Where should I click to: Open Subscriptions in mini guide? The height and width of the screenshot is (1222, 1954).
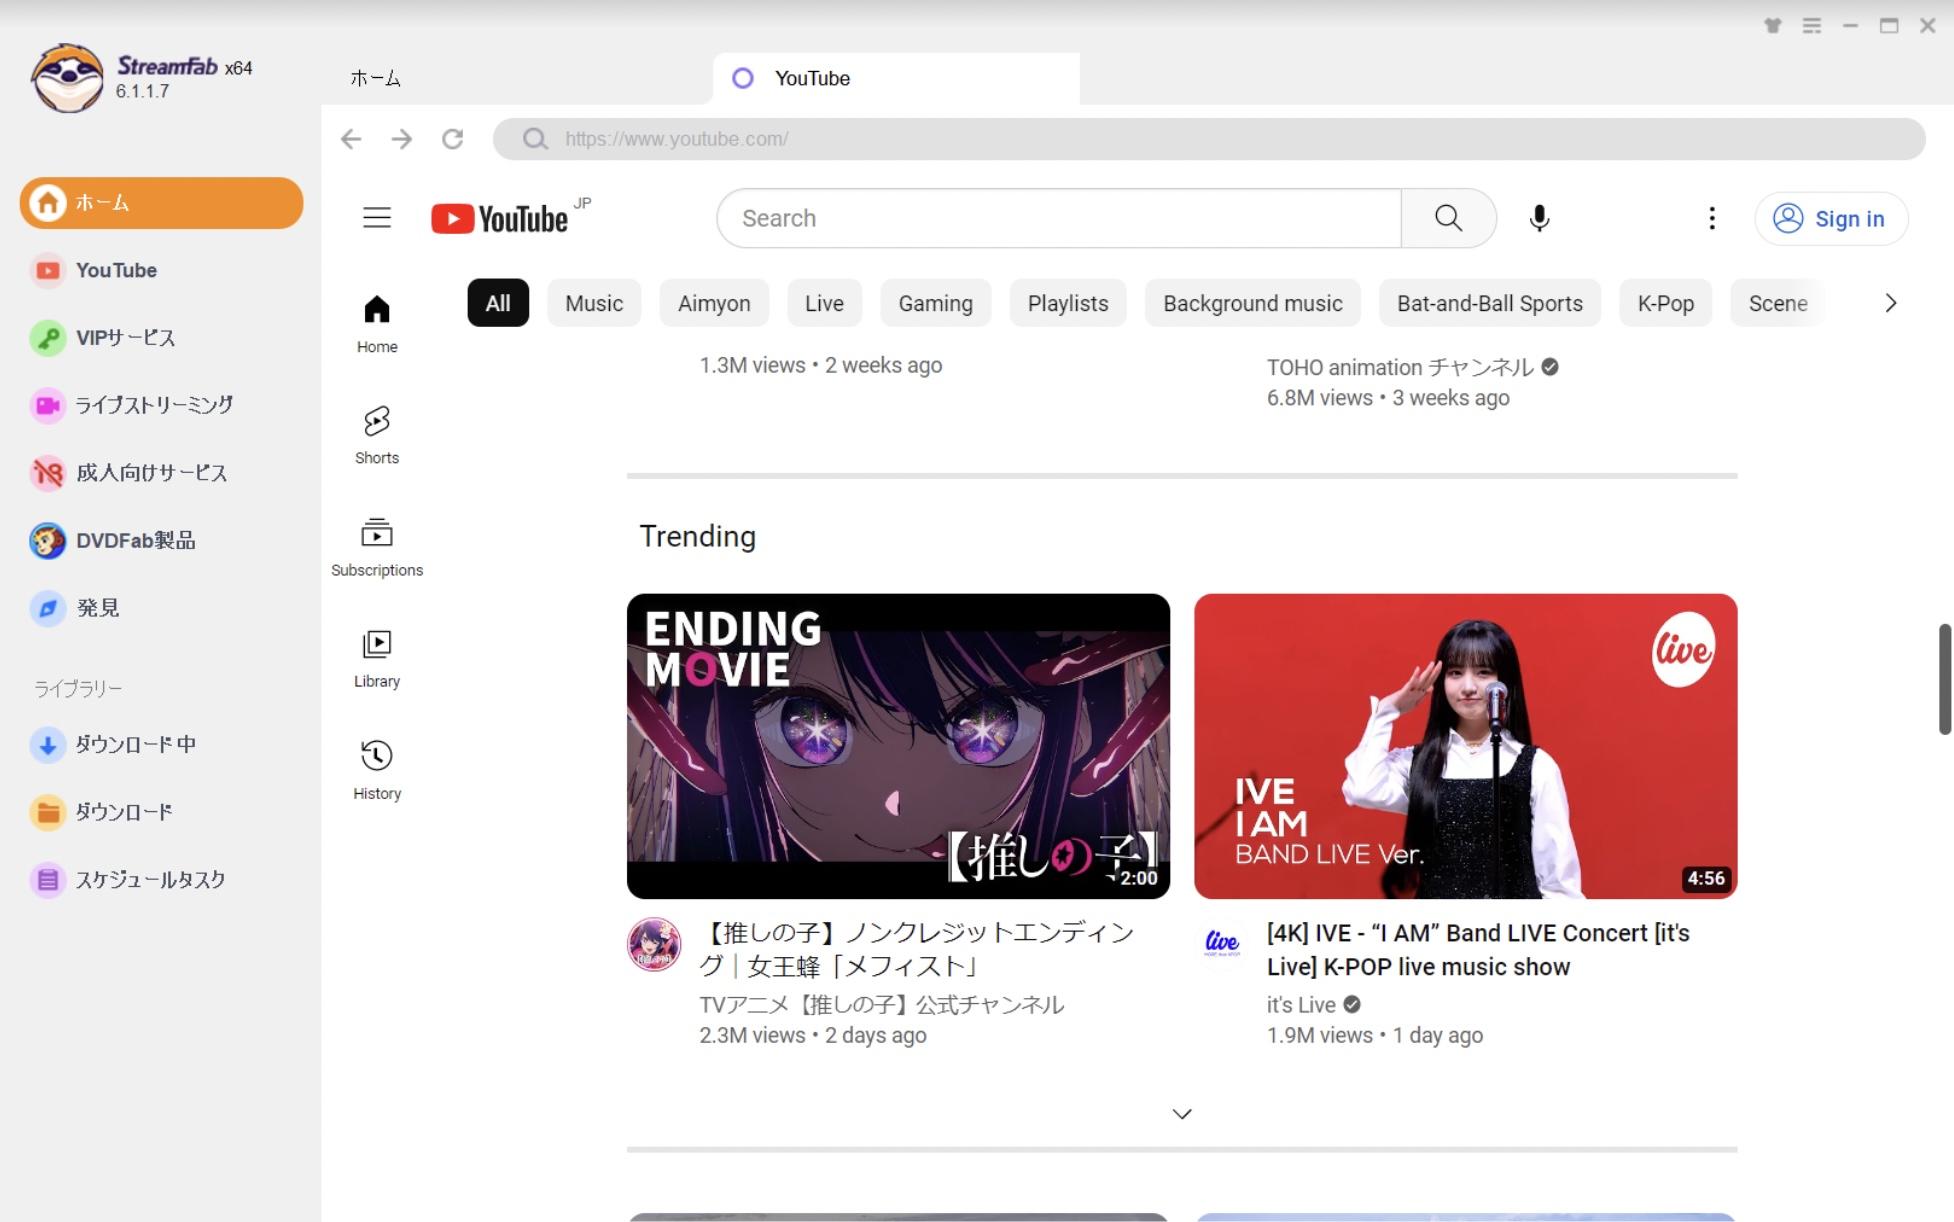pyautogui.click(x=377, y=547)
